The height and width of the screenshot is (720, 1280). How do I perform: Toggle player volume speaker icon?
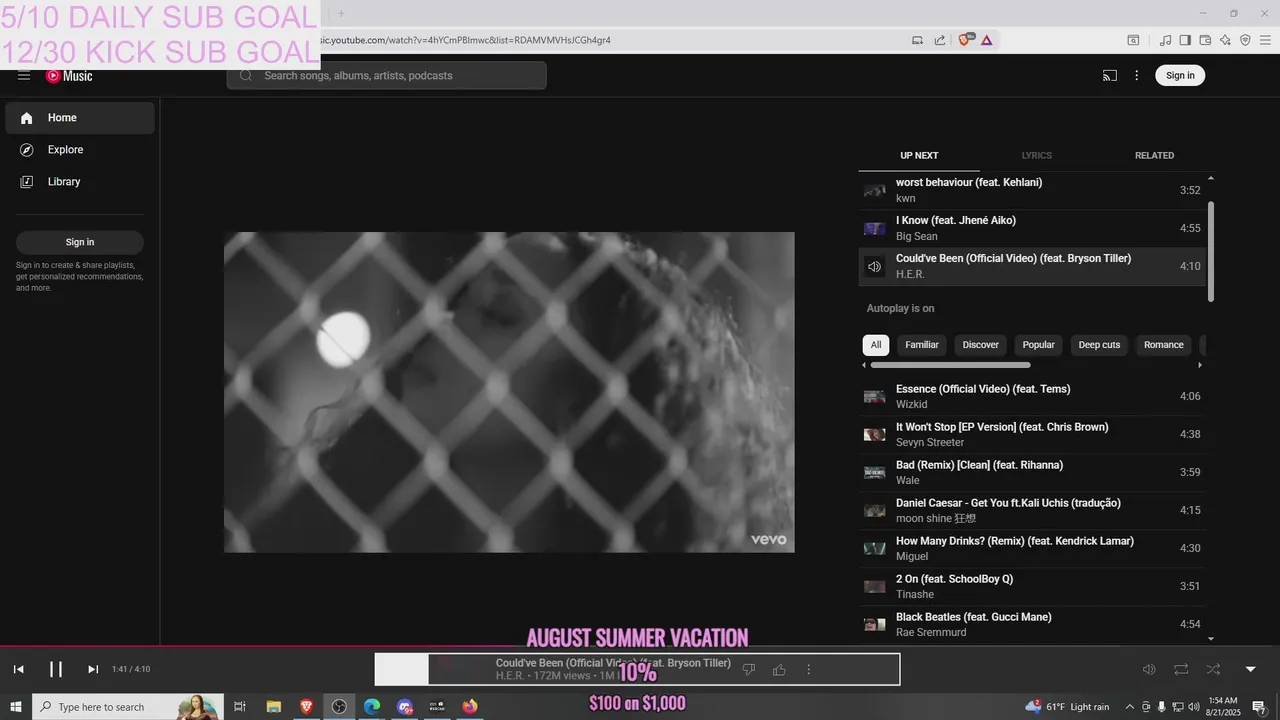[1149, 669]
